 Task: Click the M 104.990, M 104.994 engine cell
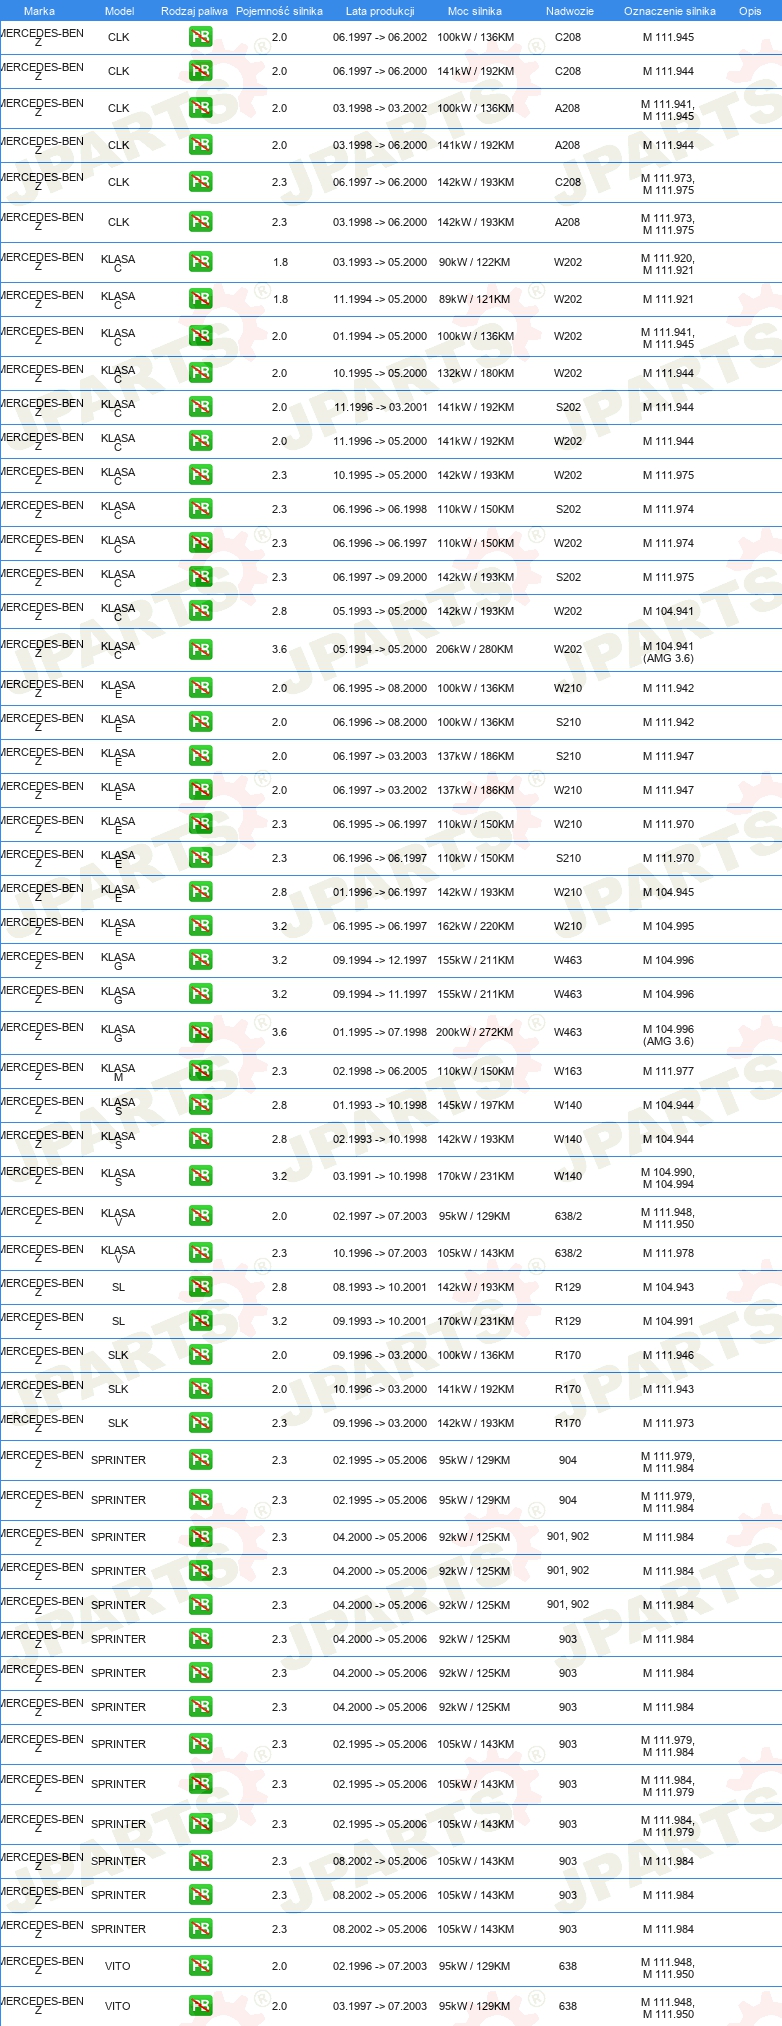coord(668,1178)
